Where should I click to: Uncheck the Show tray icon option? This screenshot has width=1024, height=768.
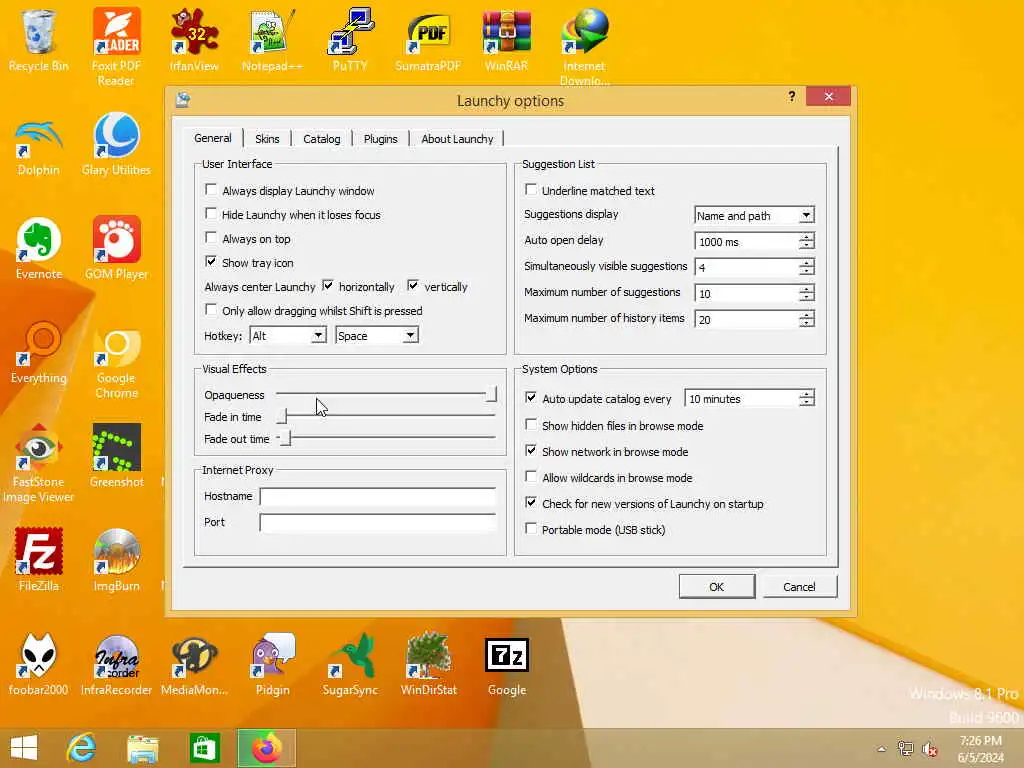[210, 262]
